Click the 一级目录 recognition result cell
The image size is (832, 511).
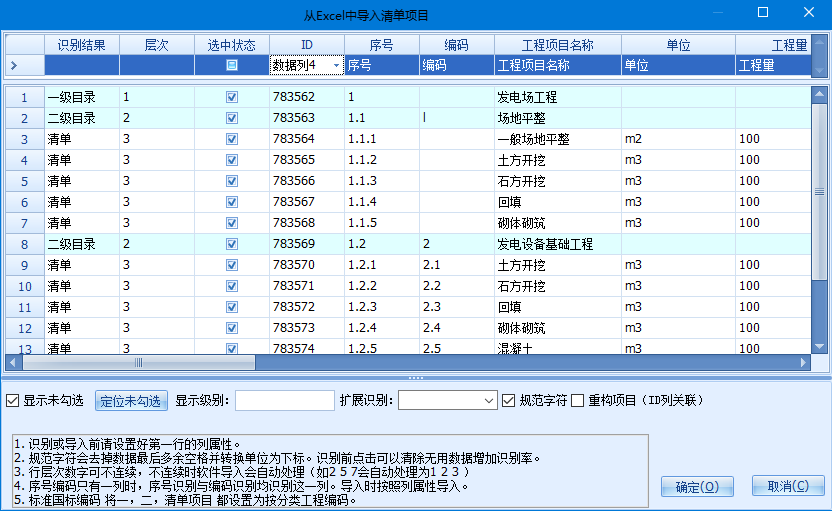pyautogui.click(x=82, y=97)
